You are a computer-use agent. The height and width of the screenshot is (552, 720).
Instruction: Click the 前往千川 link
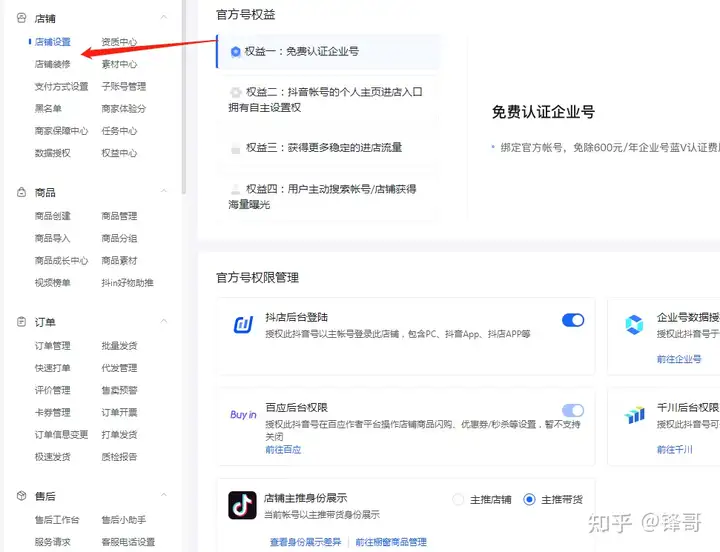click(x=675, y=449)
